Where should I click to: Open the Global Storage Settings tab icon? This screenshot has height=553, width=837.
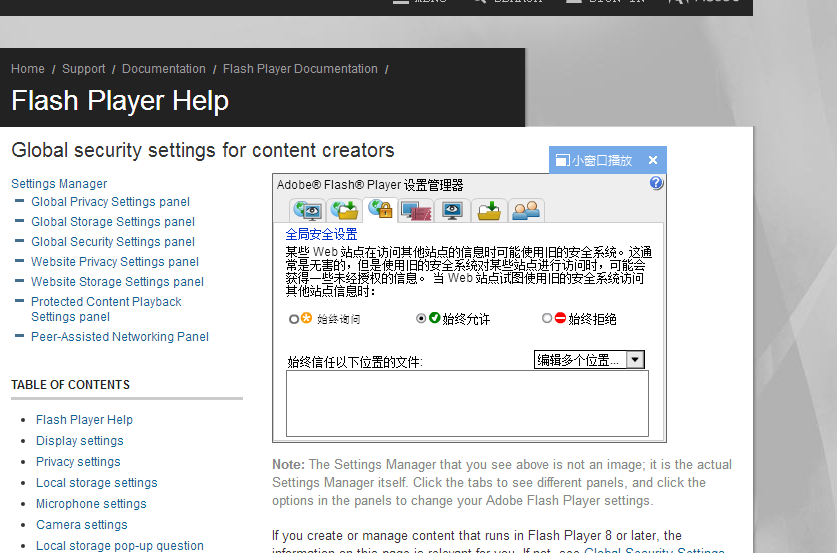click(344, 210)
